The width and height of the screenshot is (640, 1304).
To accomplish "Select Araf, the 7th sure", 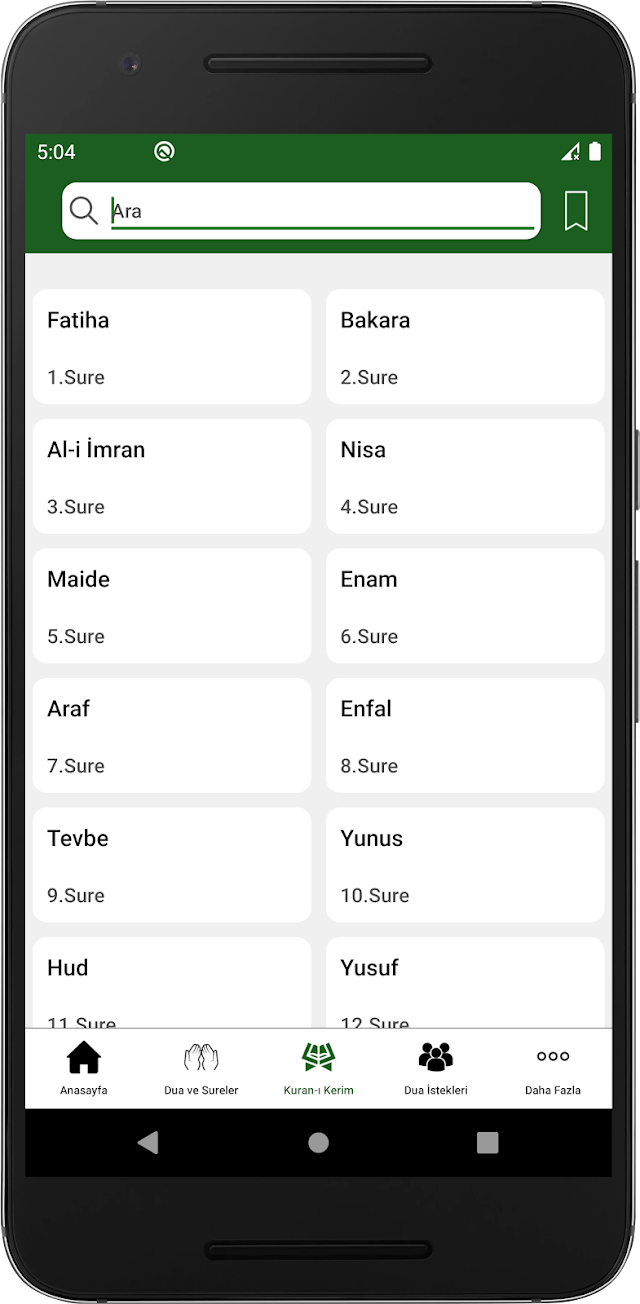I will (172, 735).
